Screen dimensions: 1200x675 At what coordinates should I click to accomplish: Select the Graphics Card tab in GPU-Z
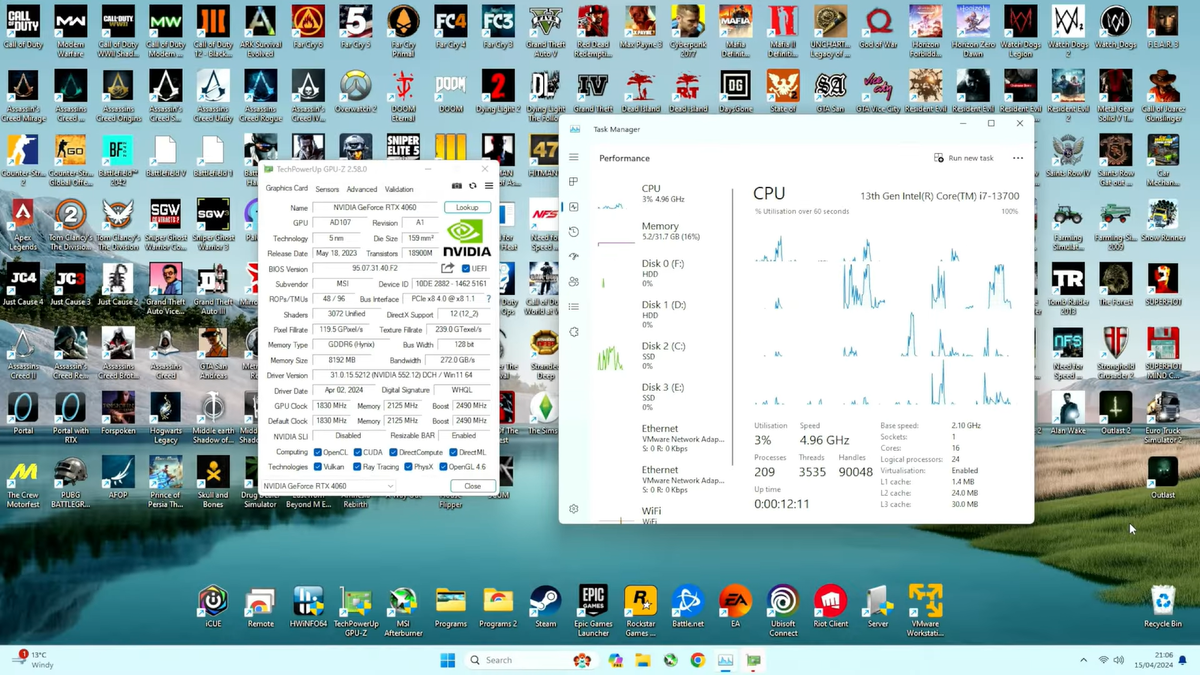coord(287,188)
